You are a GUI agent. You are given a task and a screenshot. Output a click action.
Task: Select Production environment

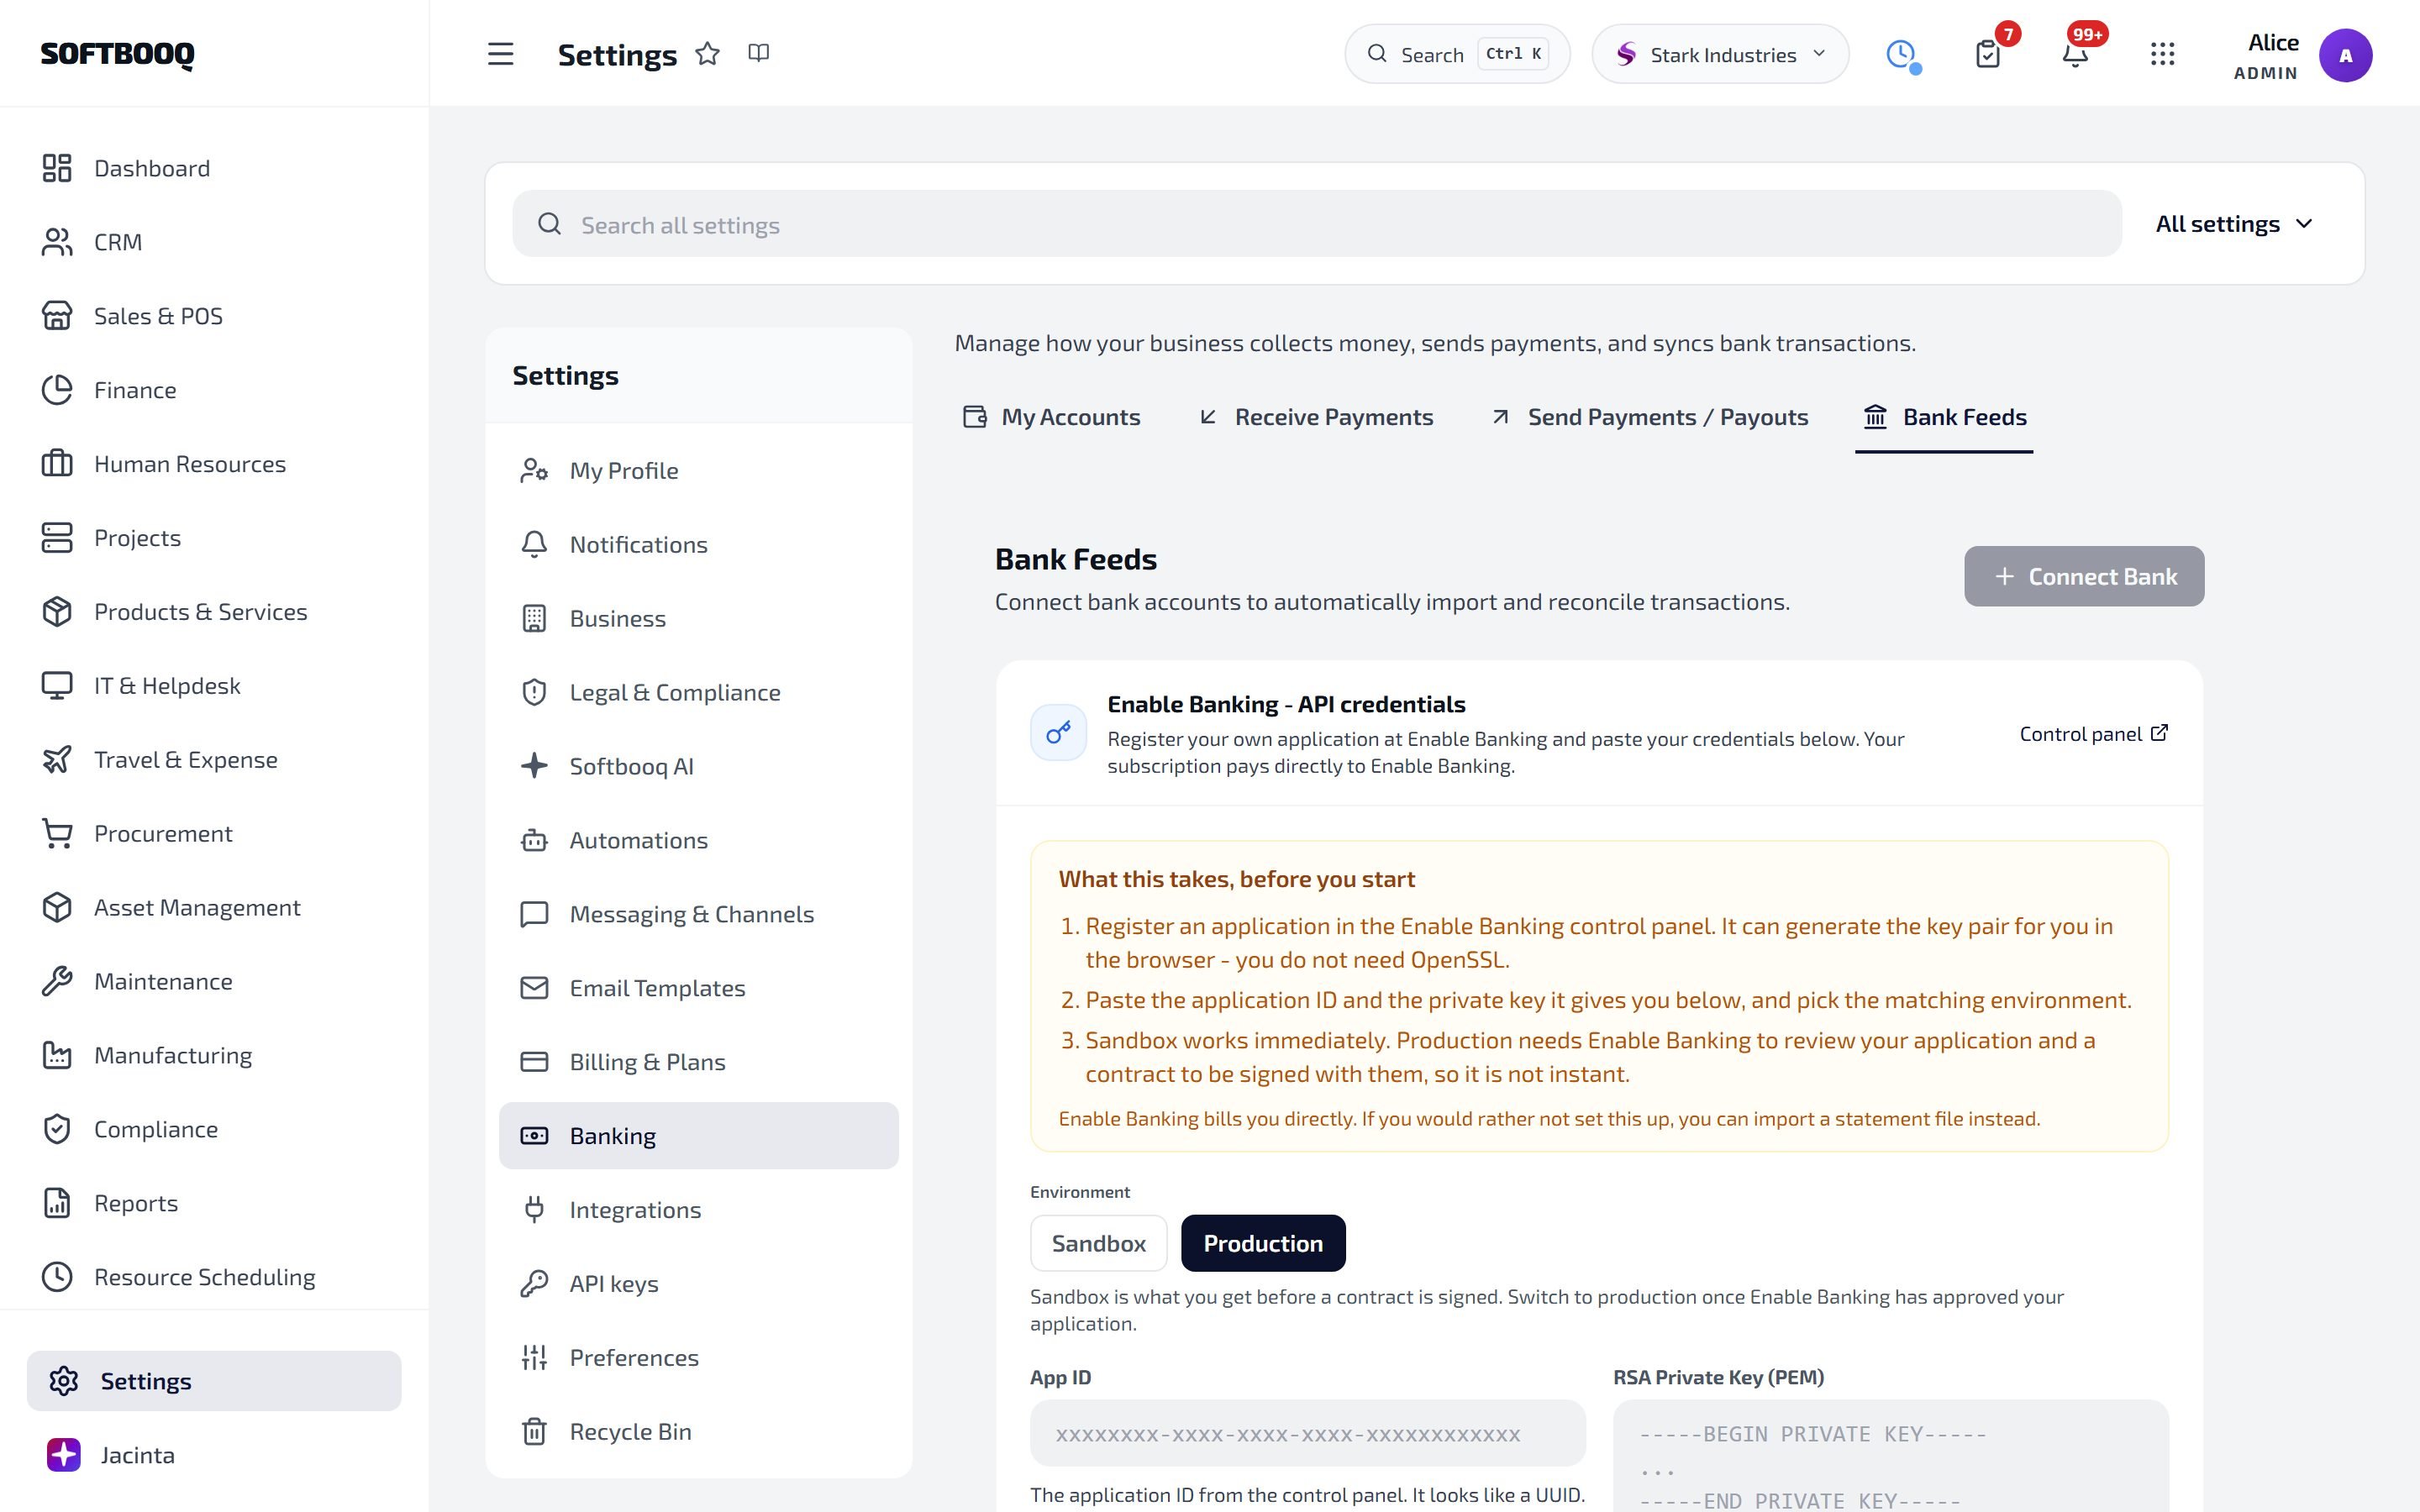tap(1263, 1243)
